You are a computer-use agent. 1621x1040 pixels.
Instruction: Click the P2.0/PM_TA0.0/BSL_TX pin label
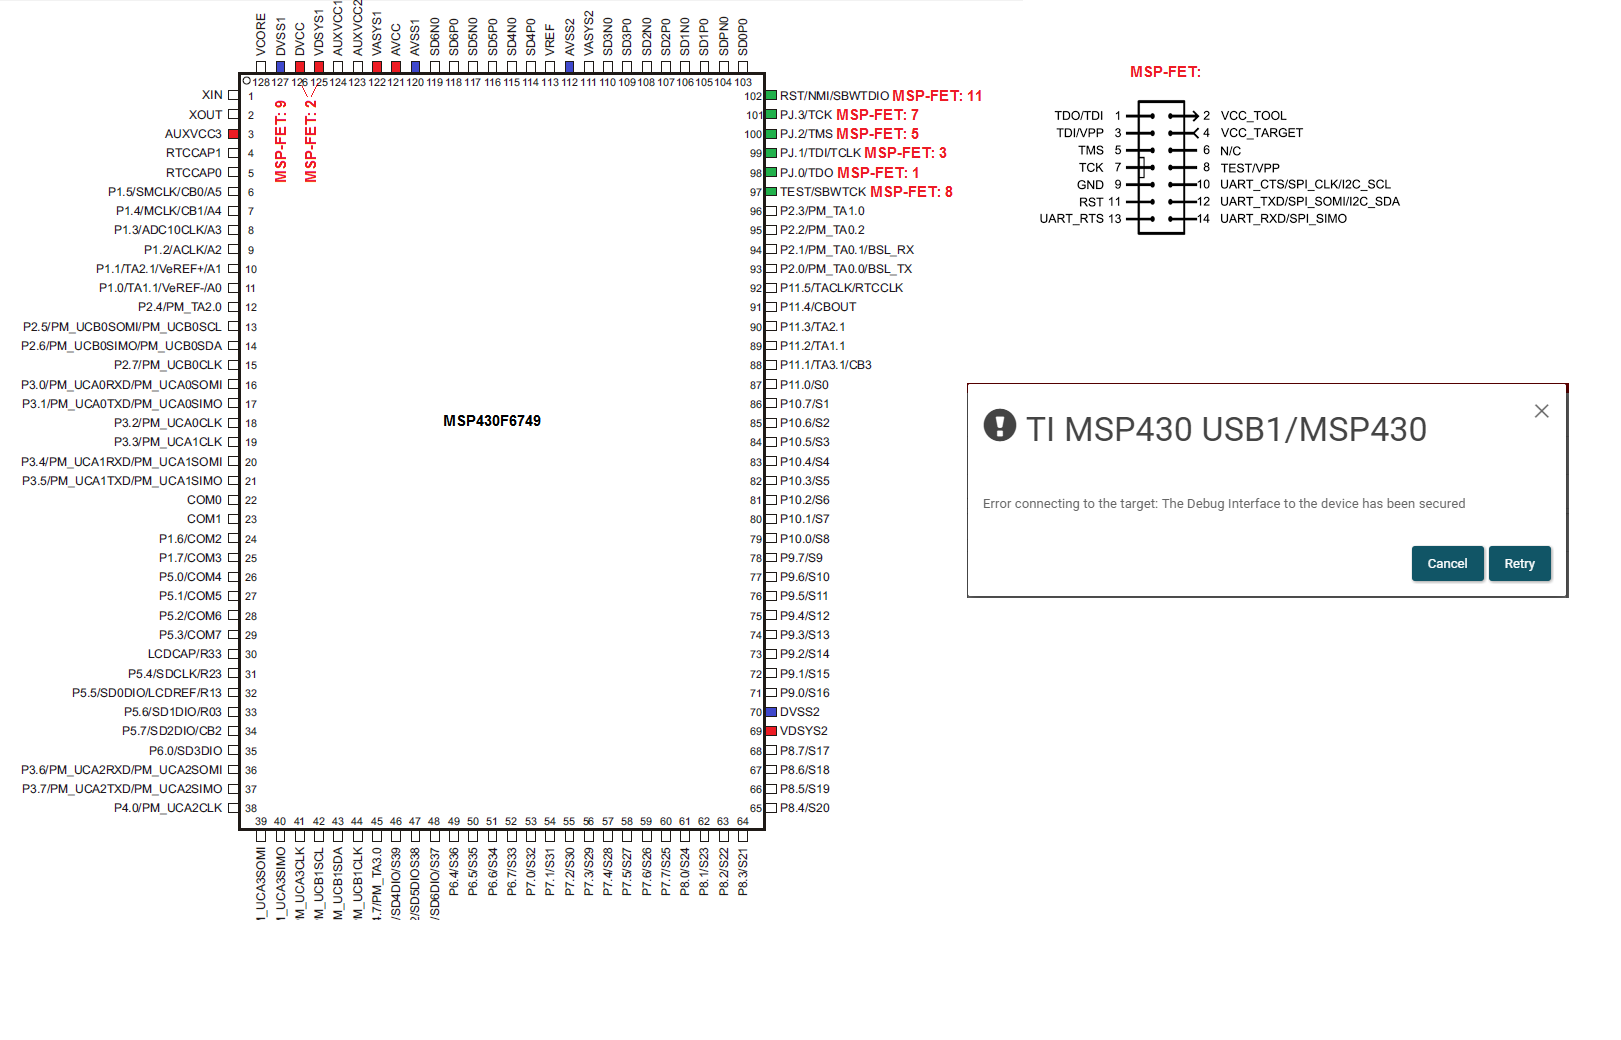(846, 269)
